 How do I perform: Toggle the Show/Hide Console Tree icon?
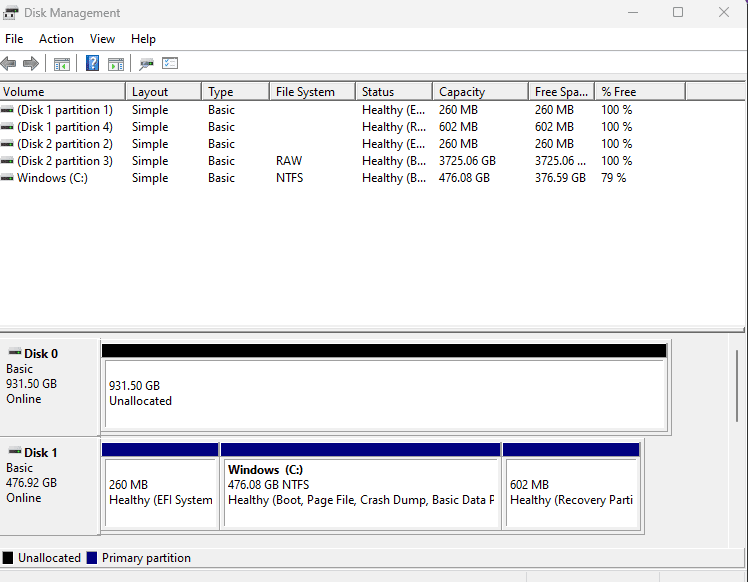62,64
